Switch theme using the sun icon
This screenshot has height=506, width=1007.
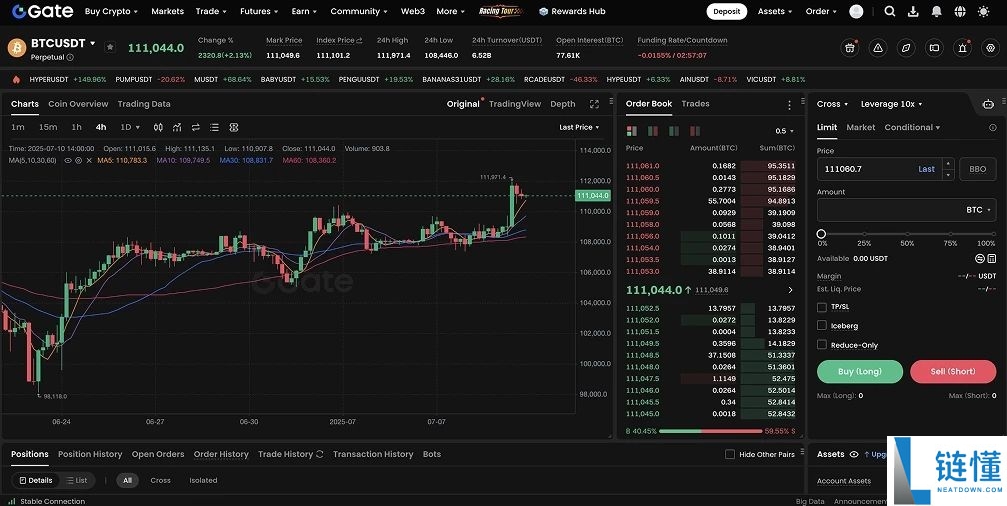pyautogui.click(x=984, y=12)
